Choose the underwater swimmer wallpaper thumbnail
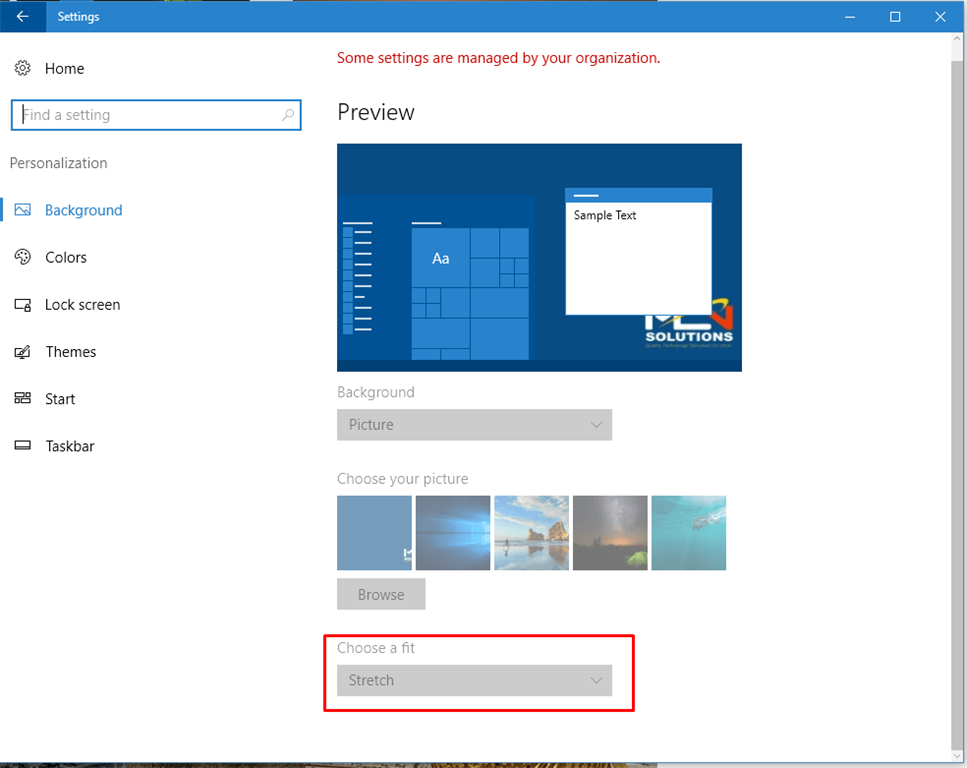 [689, 533]
